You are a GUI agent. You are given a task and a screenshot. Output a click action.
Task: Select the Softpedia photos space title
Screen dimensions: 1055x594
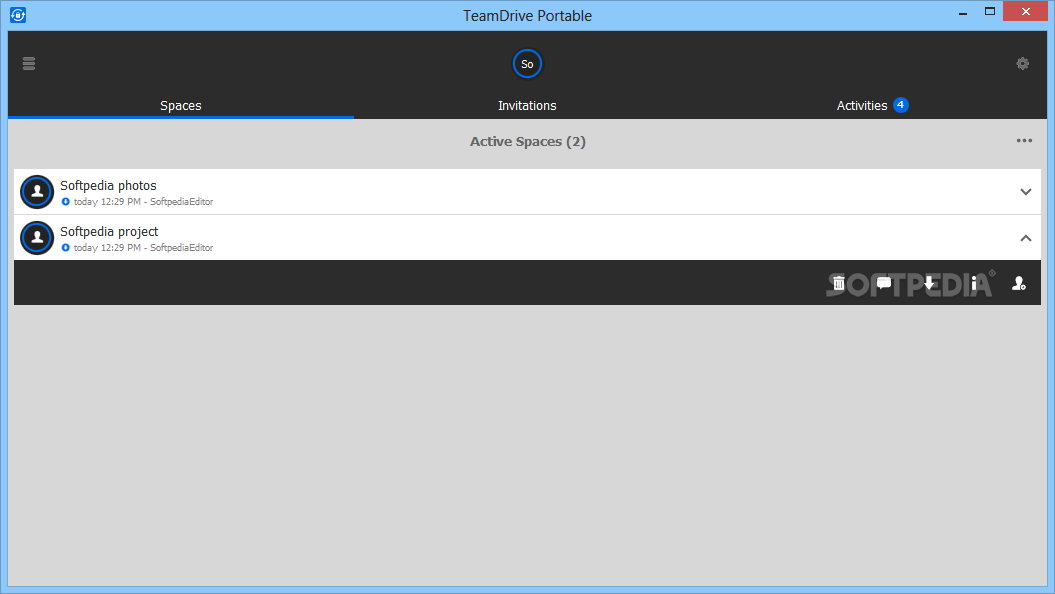point(108,186)
